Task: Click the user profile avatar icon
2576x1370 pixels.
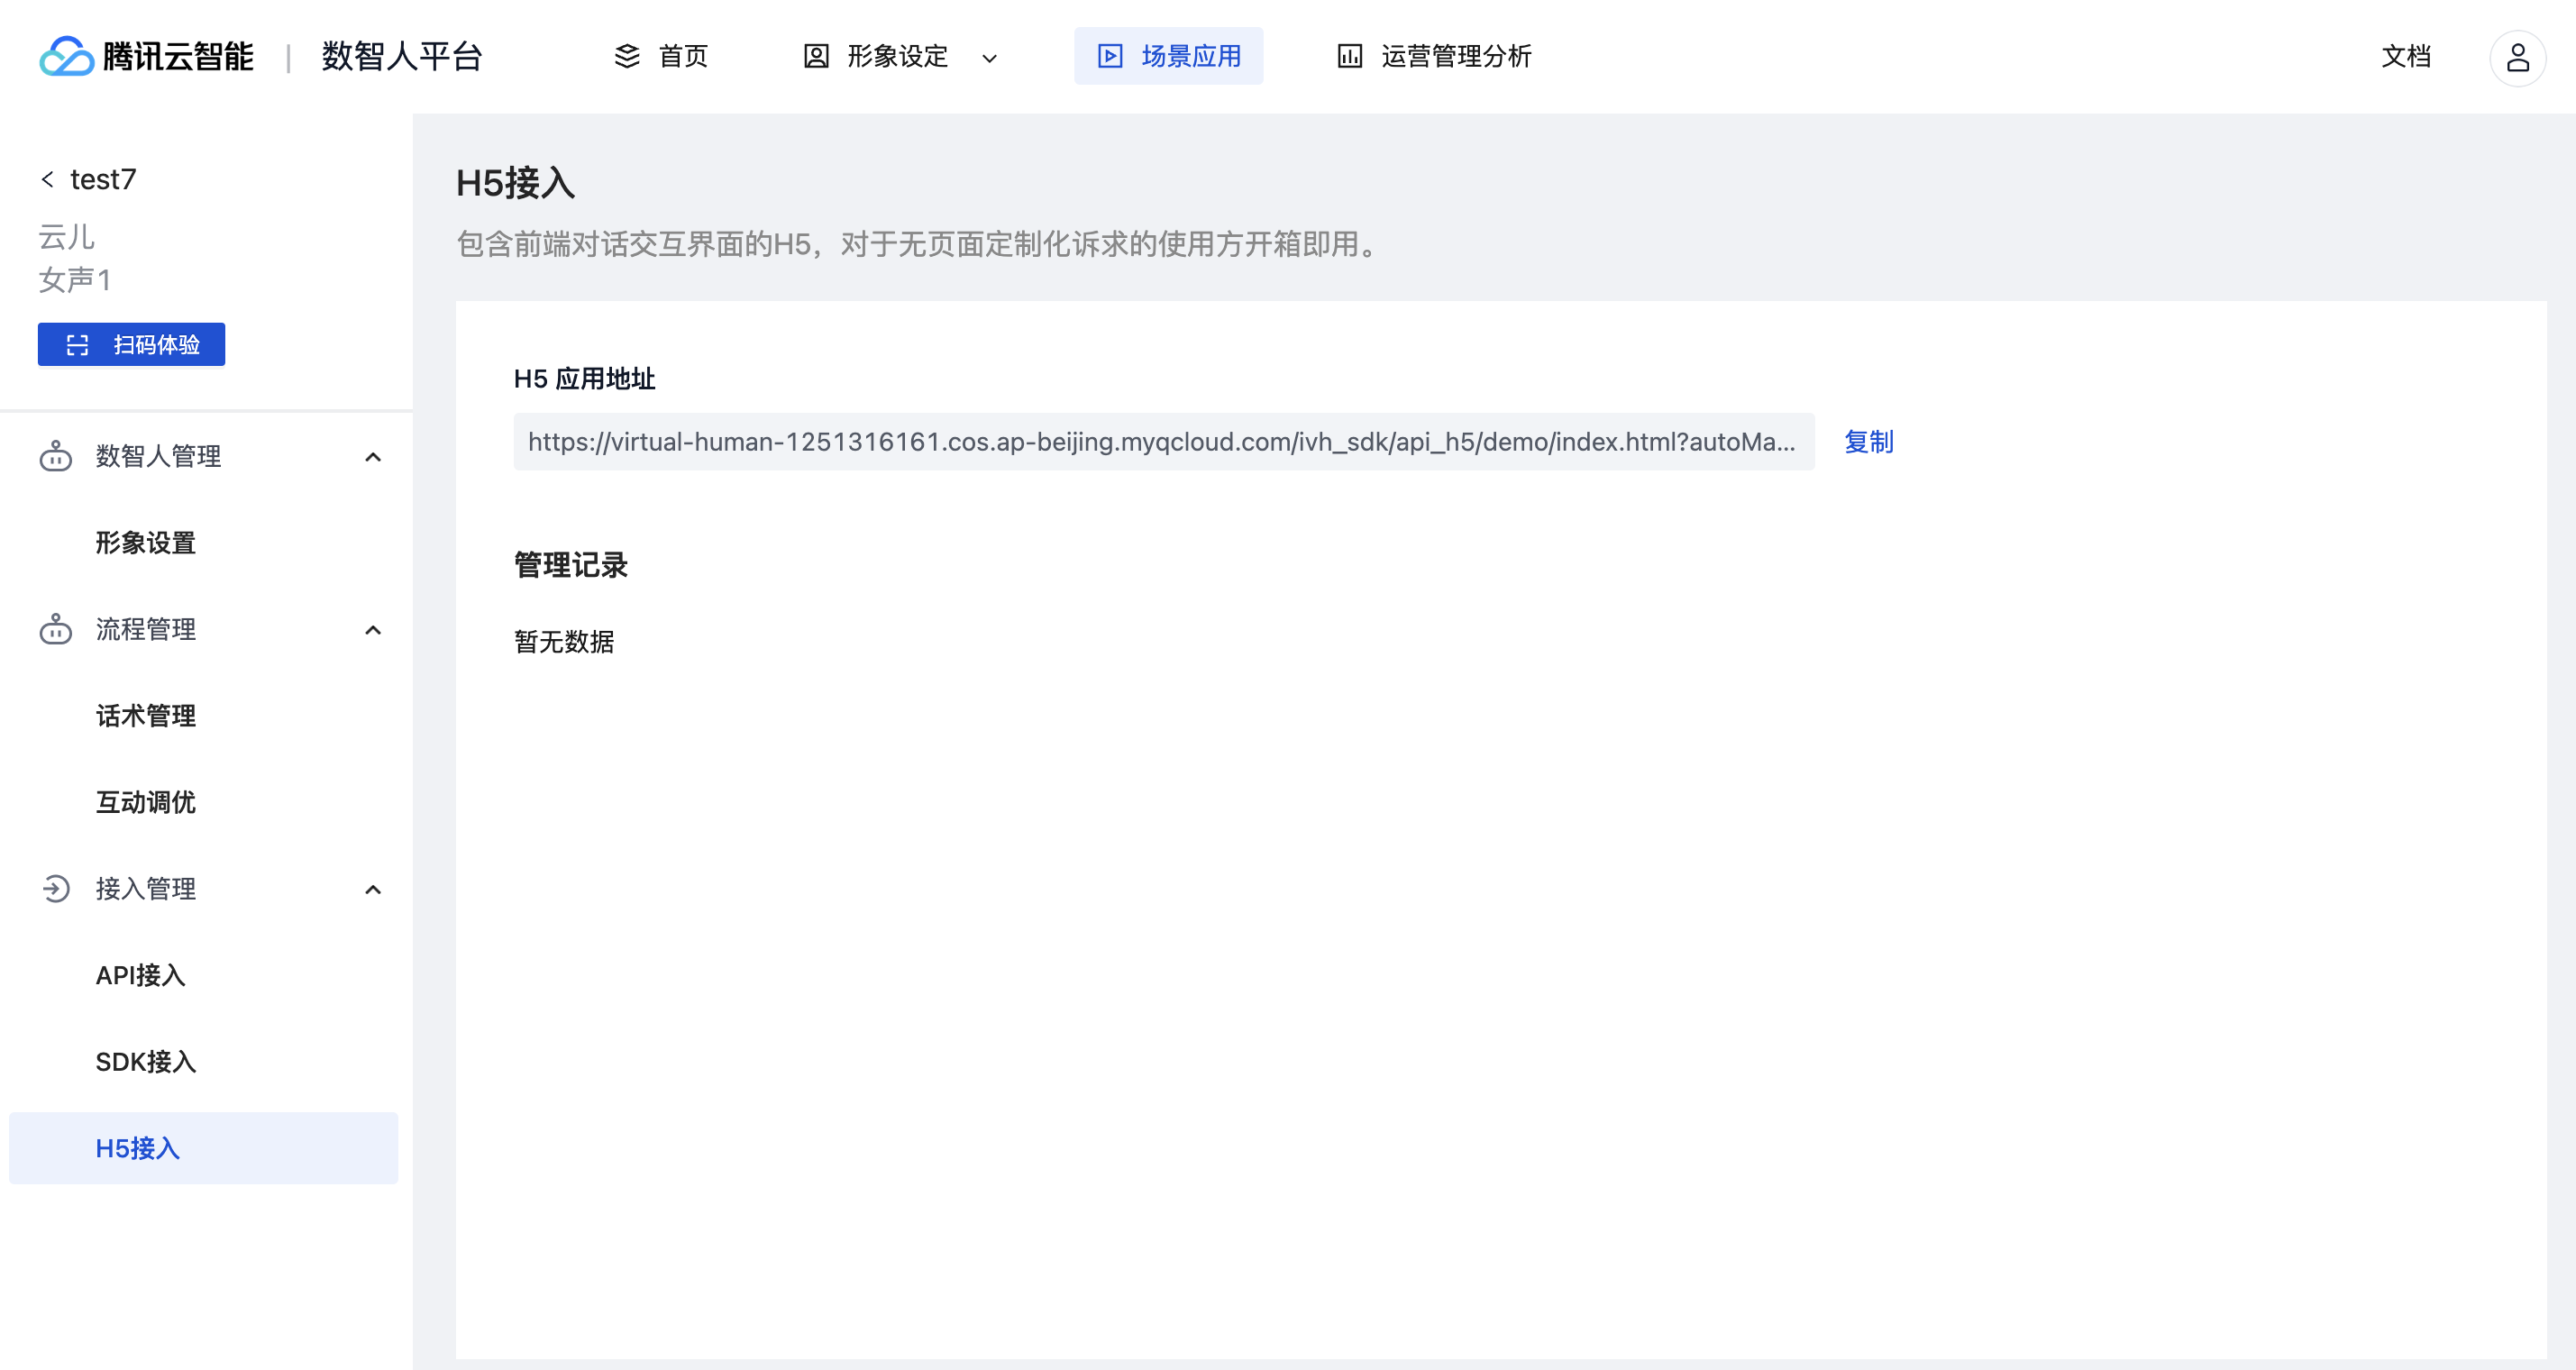Action: [2517, 57]
